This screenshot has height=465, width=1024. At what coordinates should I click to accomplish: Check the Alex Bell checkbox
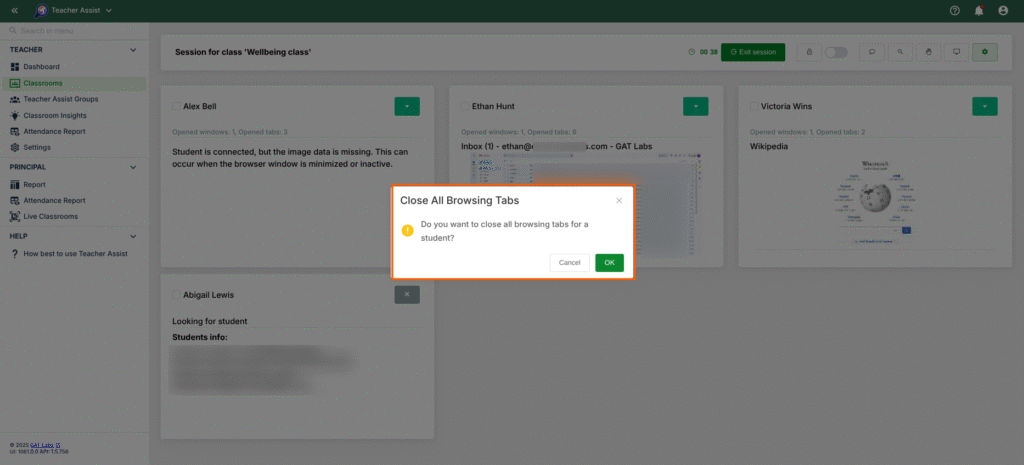point(176,105)
